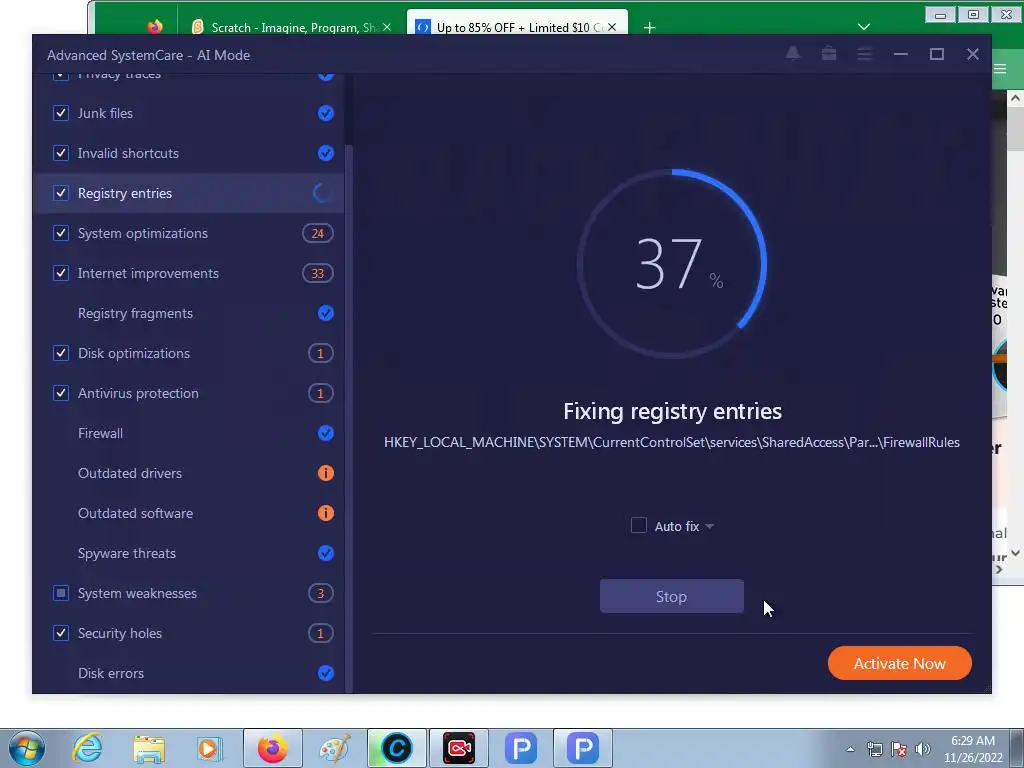Uncheck the Antivirus protection checkbox
Viewport: 1024px width, 768px height.
pyautogui.click(x=61, y=393)
